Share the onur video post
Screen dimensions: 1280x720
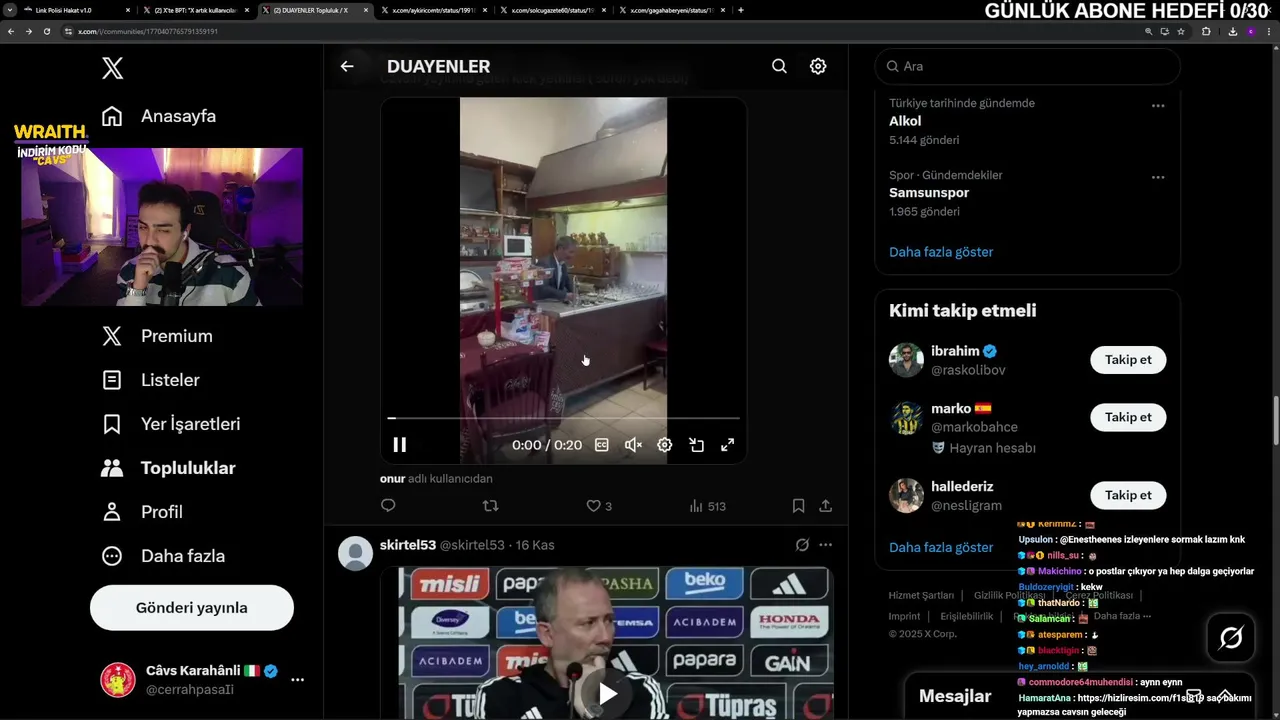pos(826,506)
